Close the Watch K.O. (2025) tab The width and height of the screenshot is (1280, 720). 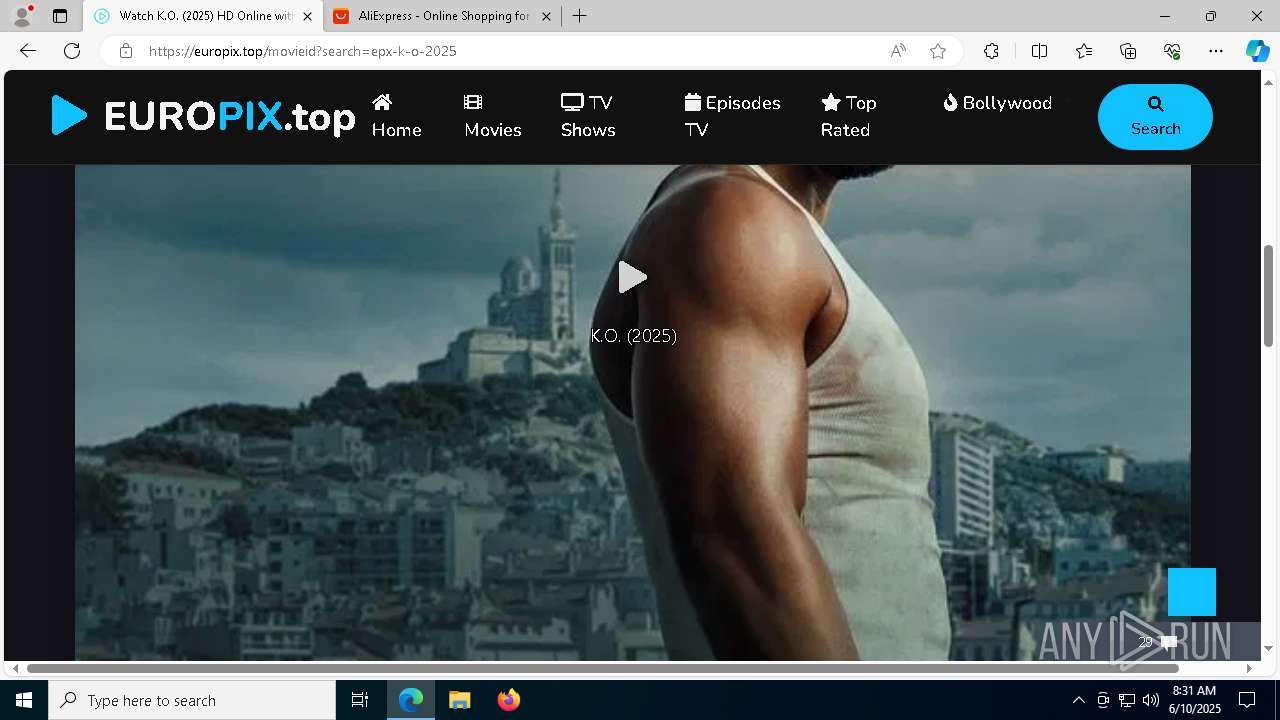click(x=307, y=16)
